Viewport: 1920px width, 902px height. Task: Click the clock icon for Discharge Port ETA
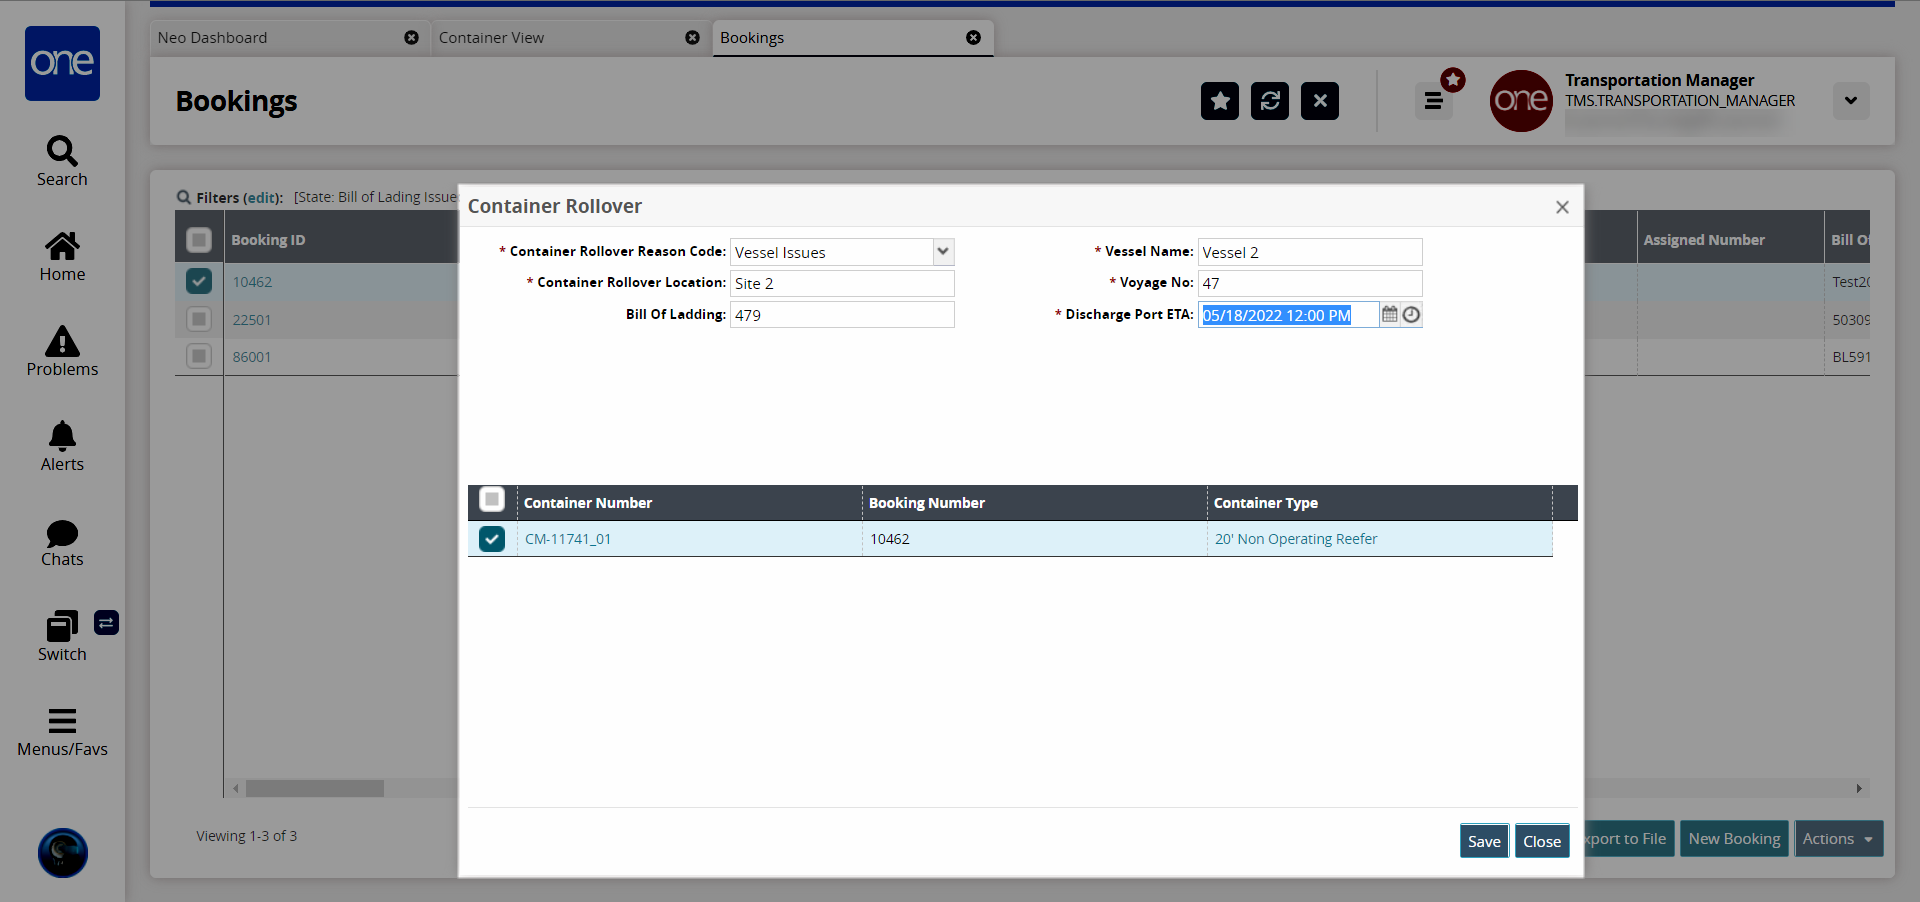click(x=1411, y=315)
